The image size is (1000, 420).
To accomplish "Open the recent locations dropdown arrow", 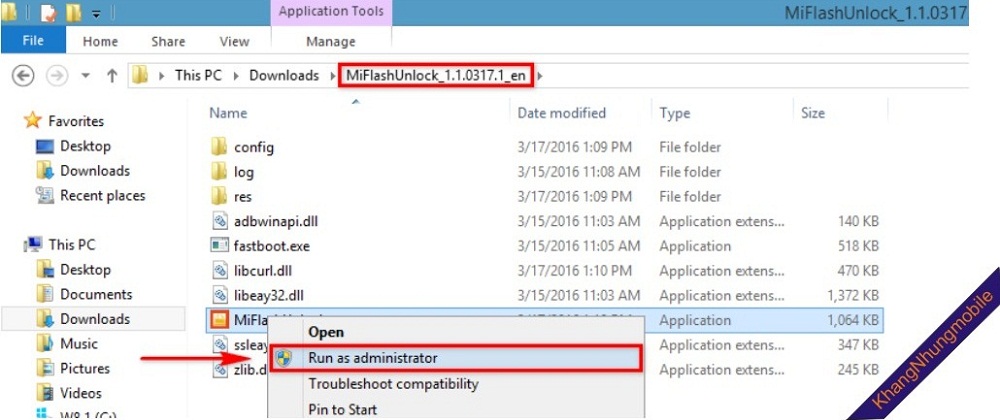I will [x=86, y=76].
